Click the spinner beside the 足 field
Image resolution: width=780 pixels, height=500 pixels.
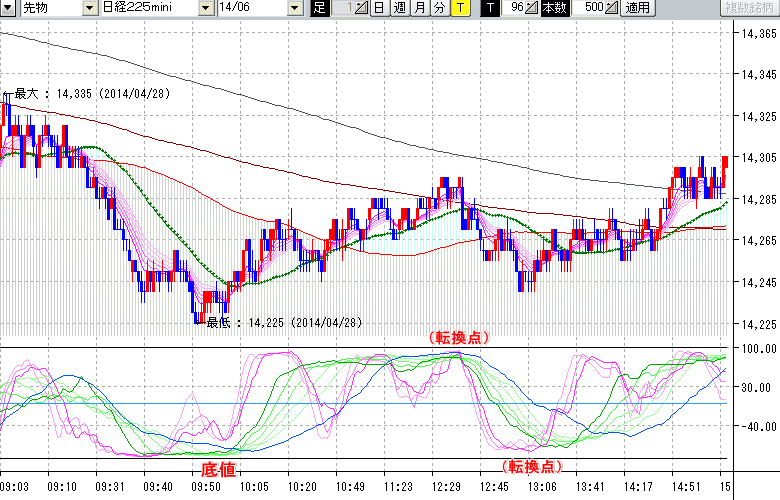click(361, 8)
